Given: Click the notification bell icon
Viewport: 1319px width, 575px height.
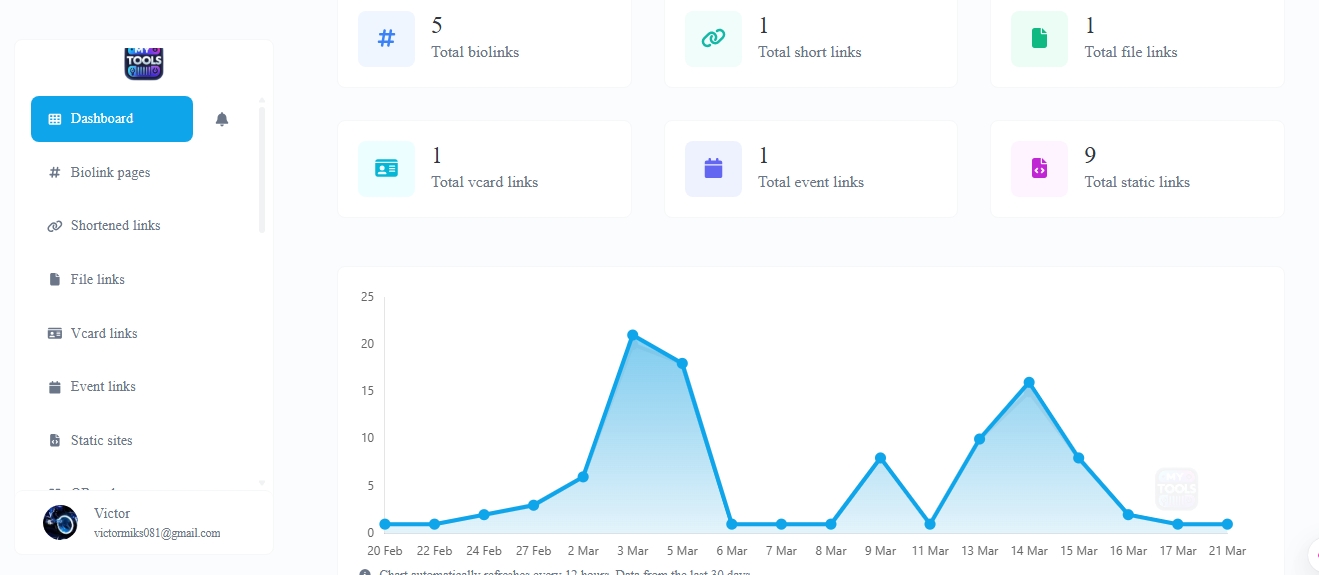Looking at the screenshot, I should [x=222, y=119].
